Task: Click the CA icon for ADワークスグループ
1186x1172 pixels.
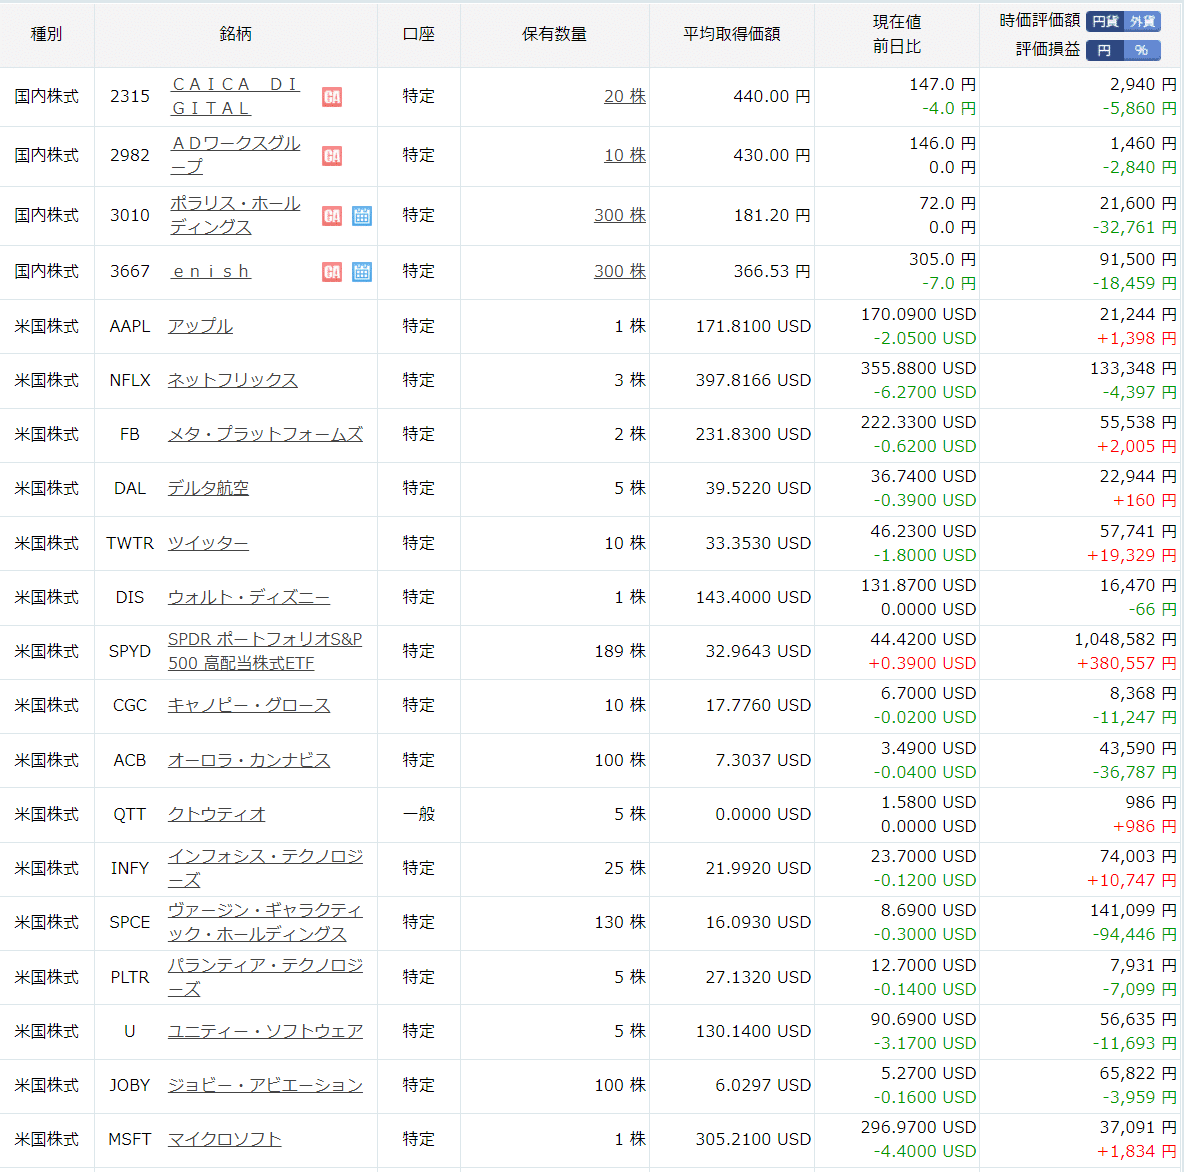Action: tap(331, 156)
